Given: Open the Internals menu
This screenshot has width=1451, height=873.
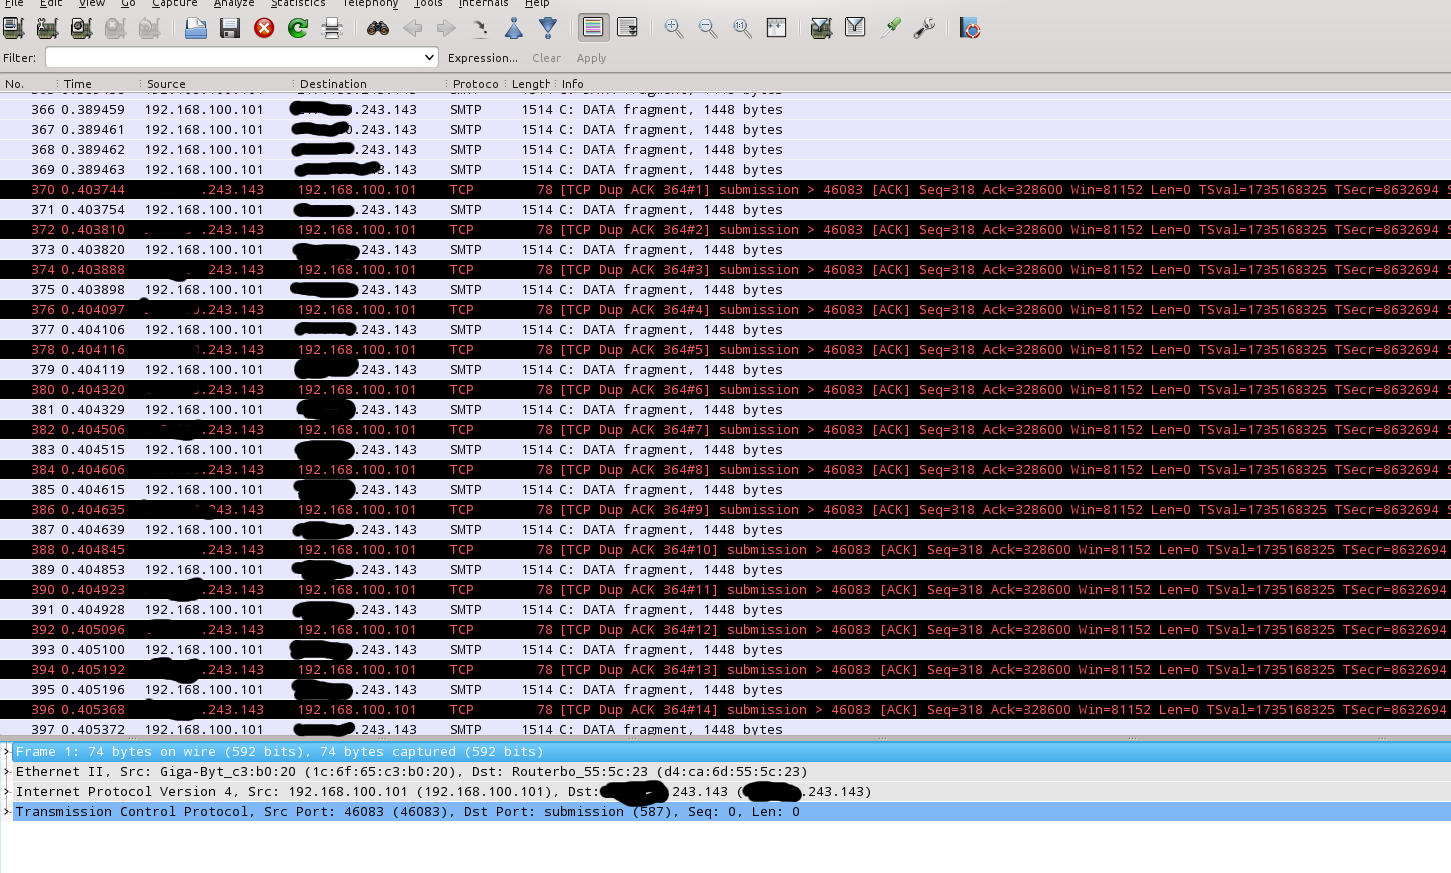Looking at the screenshot, I should [x=483, y=4].
